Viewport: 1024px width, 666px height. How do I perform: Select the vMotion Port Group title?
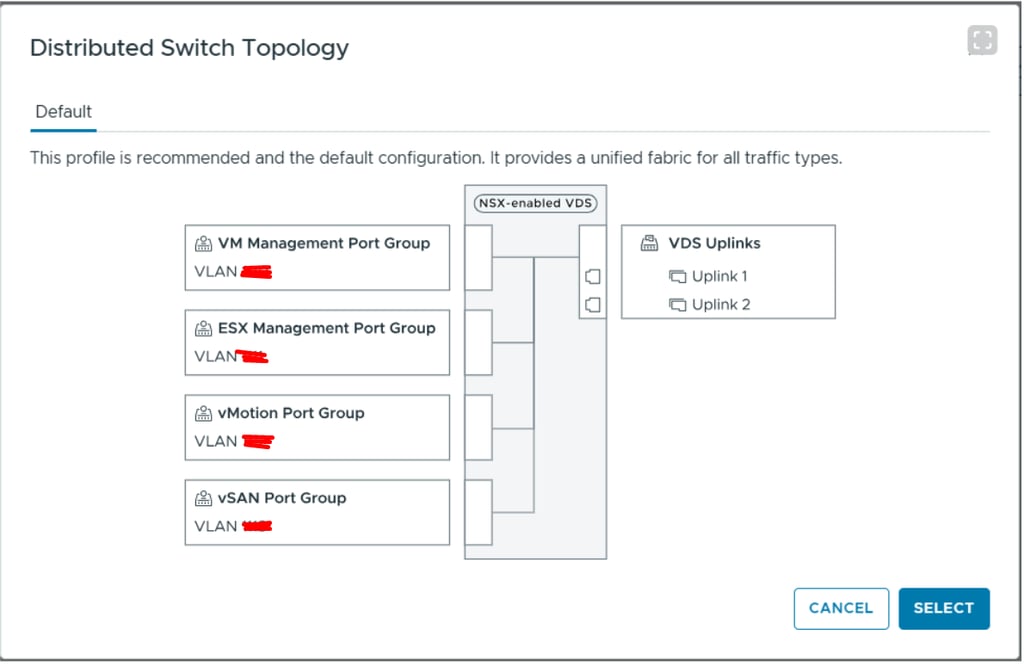[x=291, y=413]
